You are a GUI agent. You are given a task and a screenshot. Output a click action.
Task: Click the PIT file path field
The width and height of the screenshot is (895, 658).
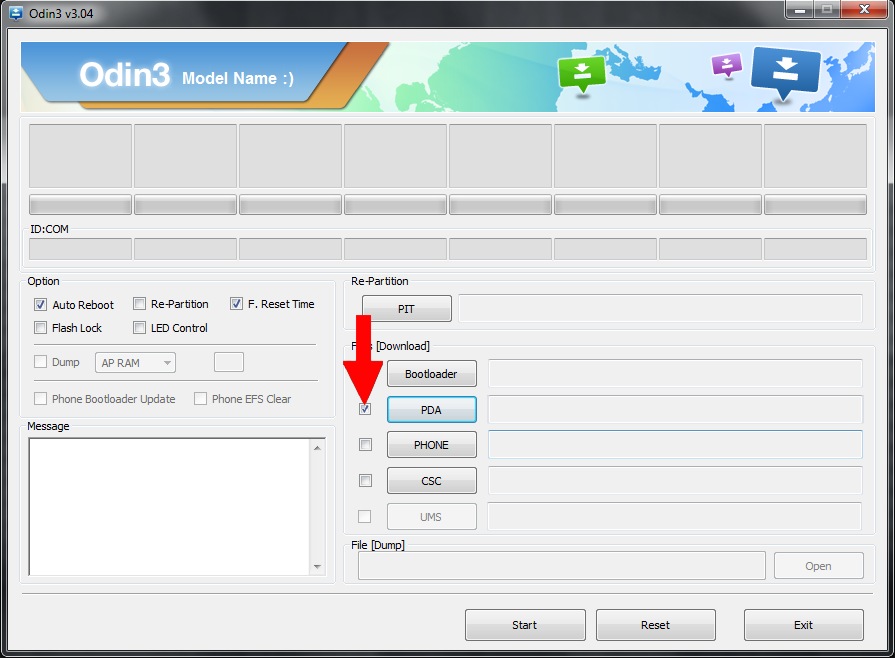click(660, 309)
